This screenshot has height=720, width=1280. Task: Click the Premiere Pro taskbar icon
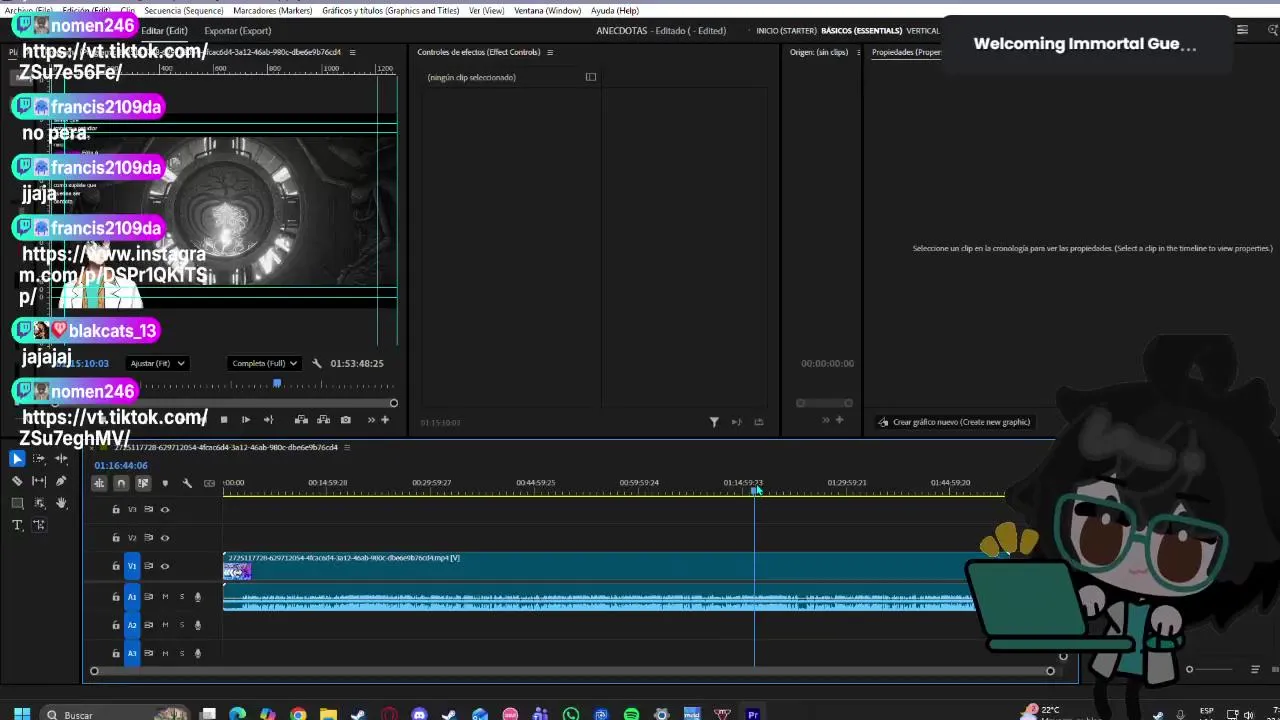click(753, 714)
